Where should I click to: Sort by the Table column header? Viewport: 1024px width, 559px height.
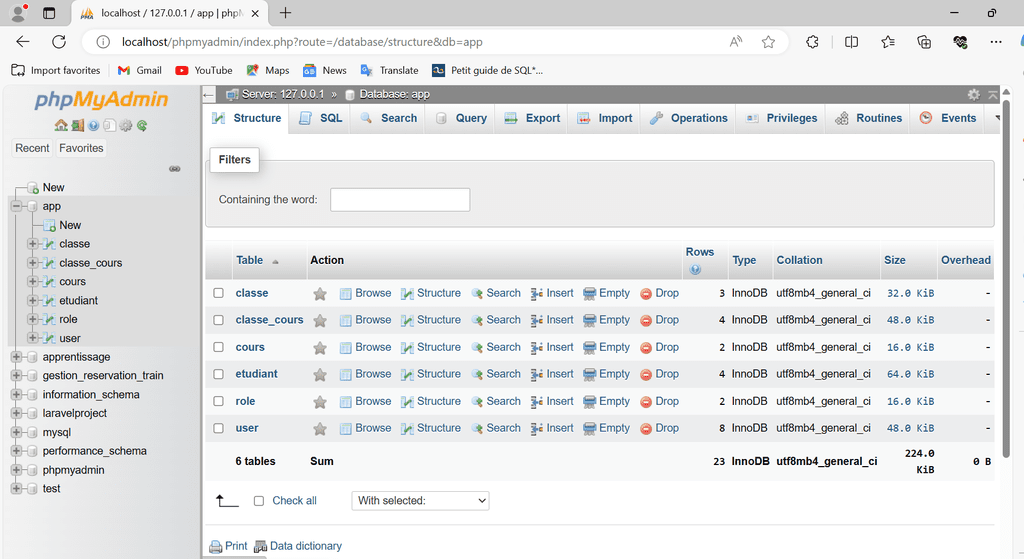(249, 260)
